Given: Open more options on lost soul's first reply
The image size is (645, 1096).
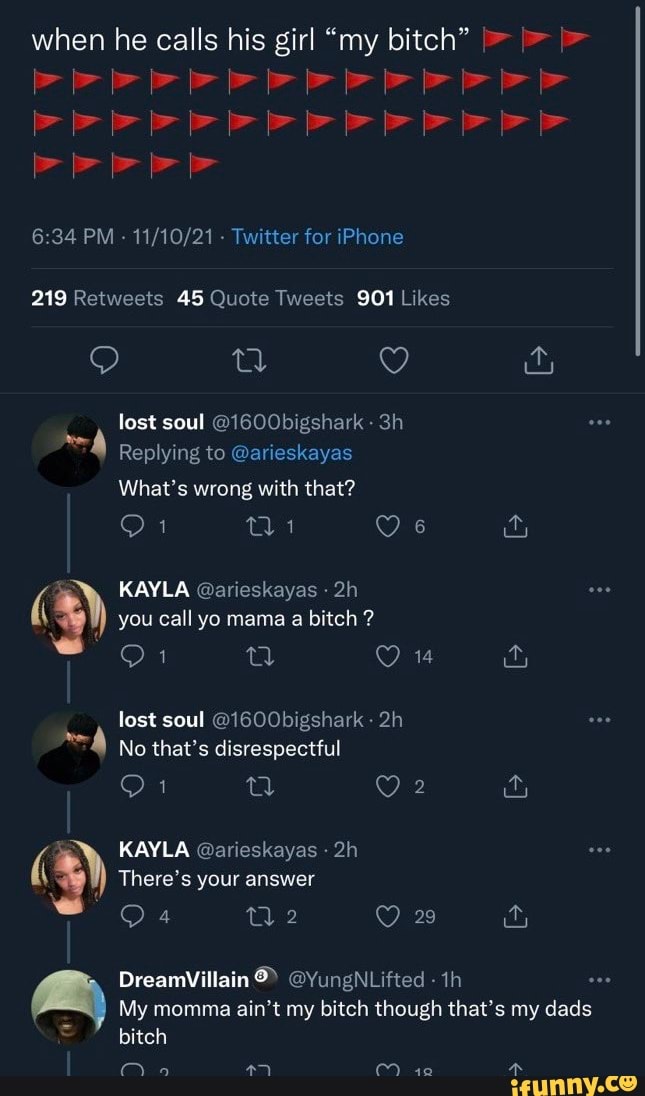Looking at the screenshot, I should (x=600, y=423).
